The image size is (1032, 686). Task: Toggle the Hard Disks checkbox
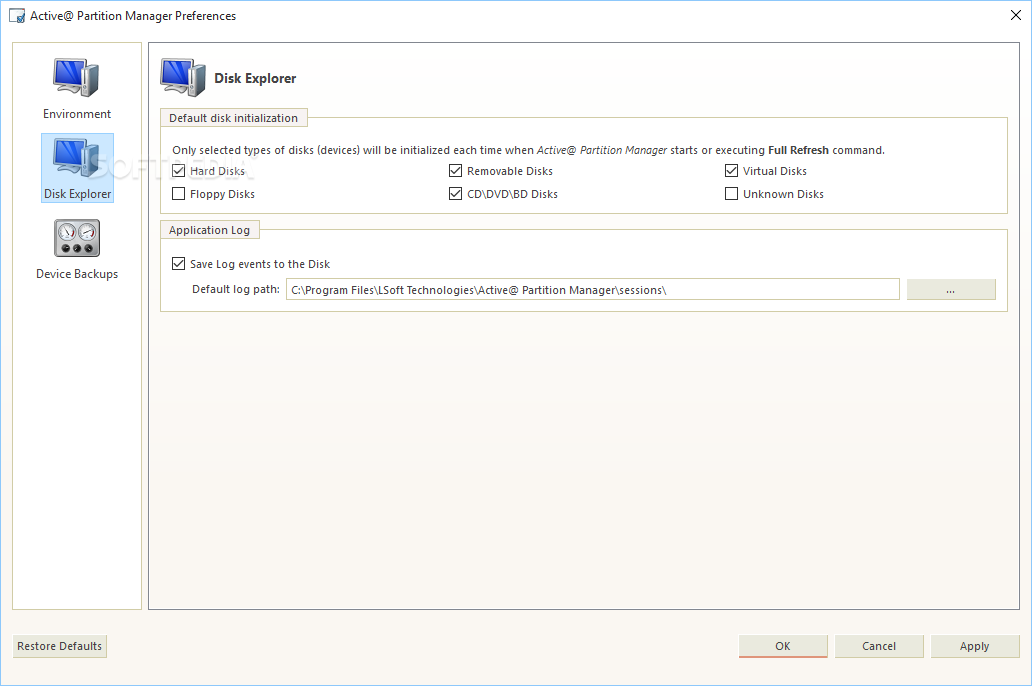178,171
